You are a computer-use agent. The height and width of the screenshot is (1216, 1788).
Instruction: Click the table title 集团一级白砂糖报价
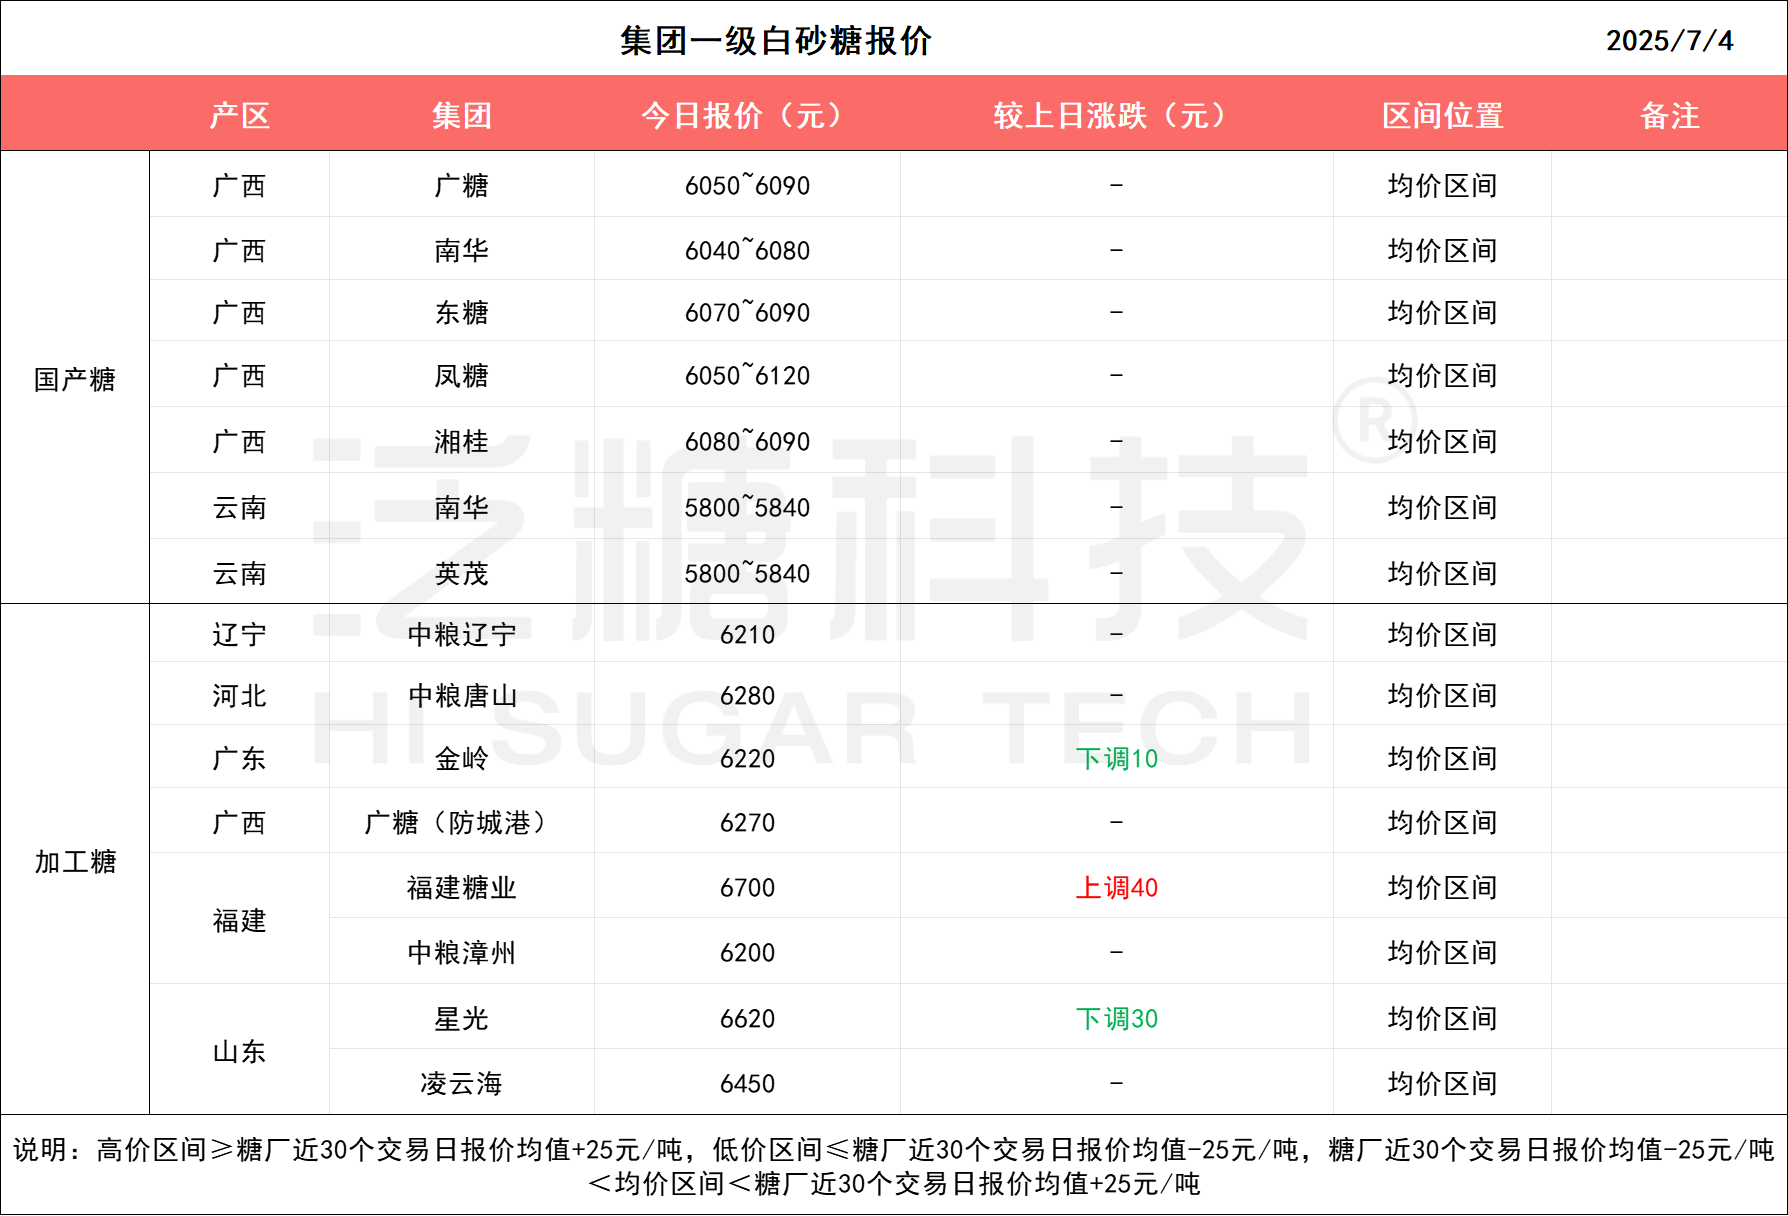[775, 40]
